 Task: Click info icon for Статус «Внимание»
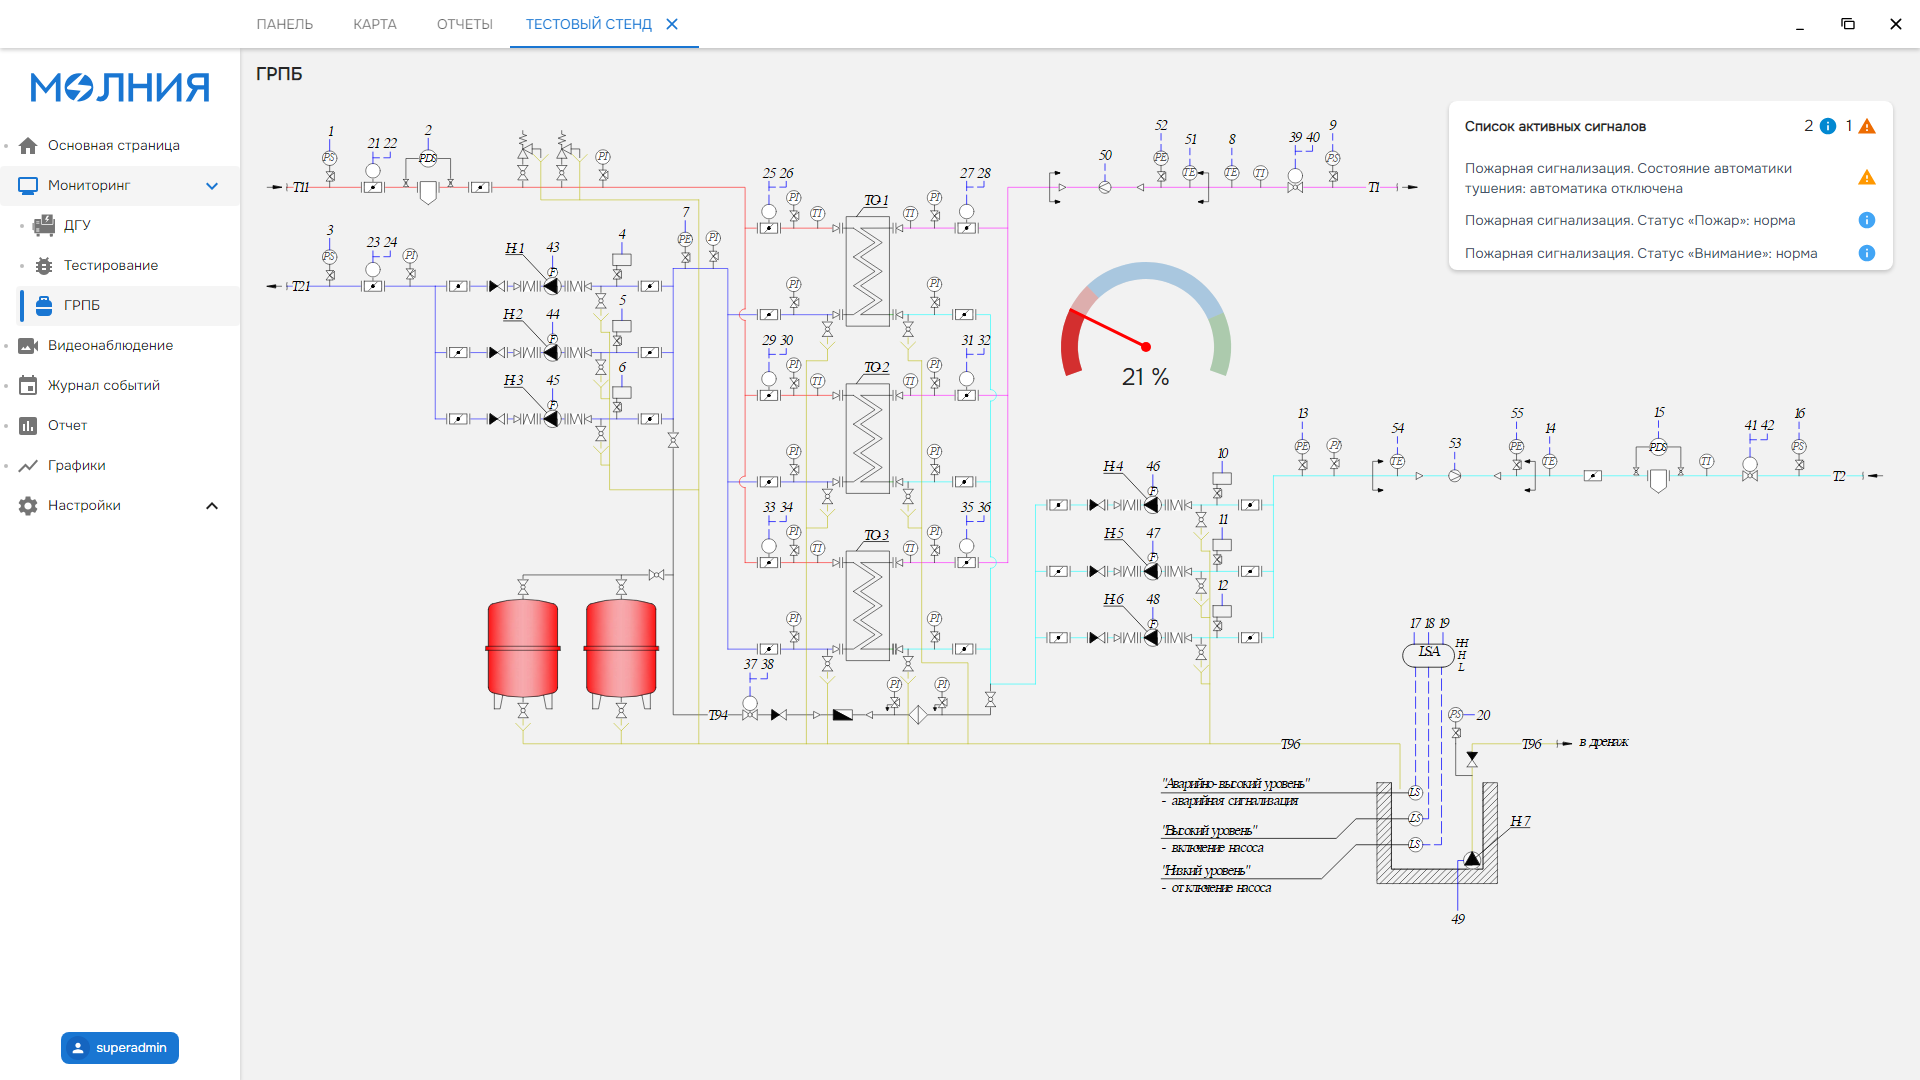tap(1866, 253)
